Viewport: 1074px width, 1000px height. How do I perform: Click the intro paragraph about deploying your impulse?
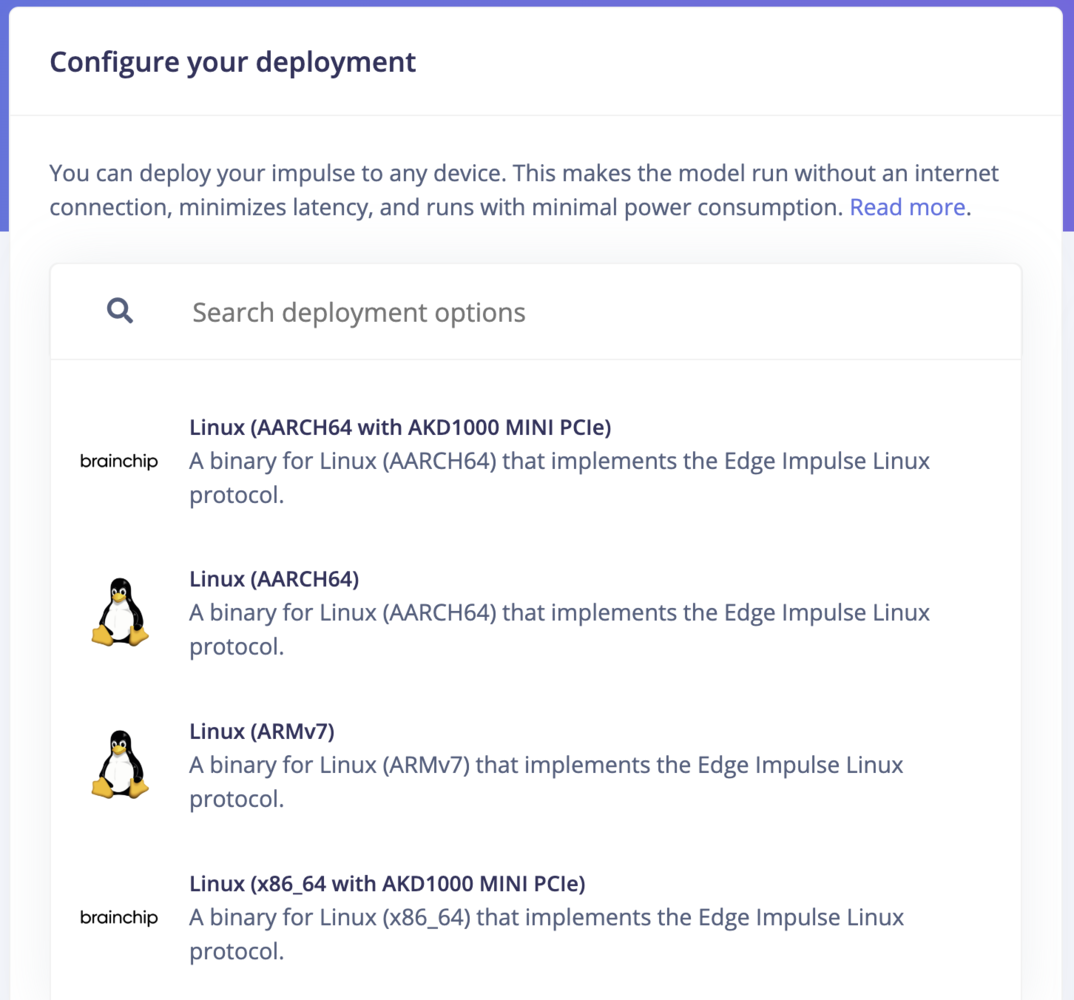[524, 190]
